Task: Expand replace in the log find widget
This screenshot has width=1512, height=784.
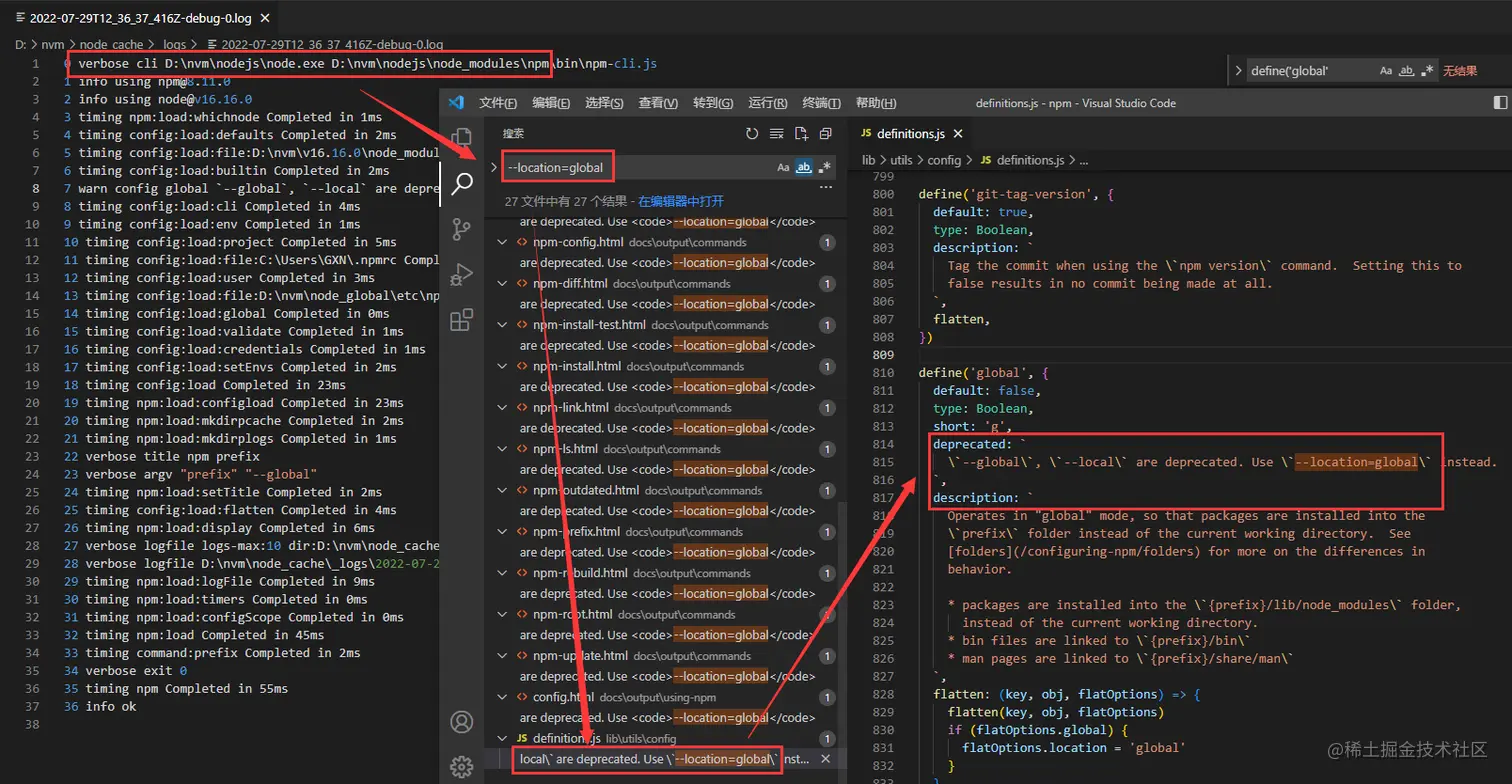Action: [x=1238, y=71]
